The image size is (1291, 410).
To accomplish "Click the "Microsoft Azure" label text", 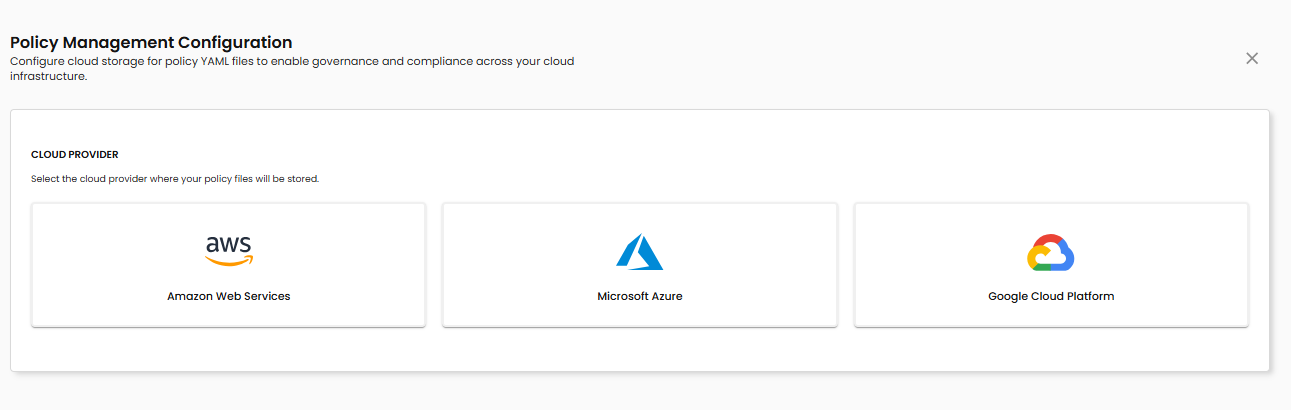I will coord(640,296).
